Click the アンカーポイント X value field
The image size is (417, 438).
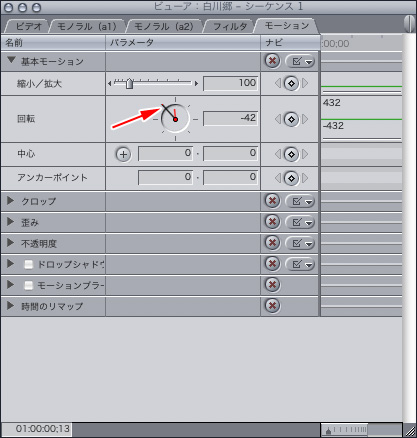pos(166,178)
